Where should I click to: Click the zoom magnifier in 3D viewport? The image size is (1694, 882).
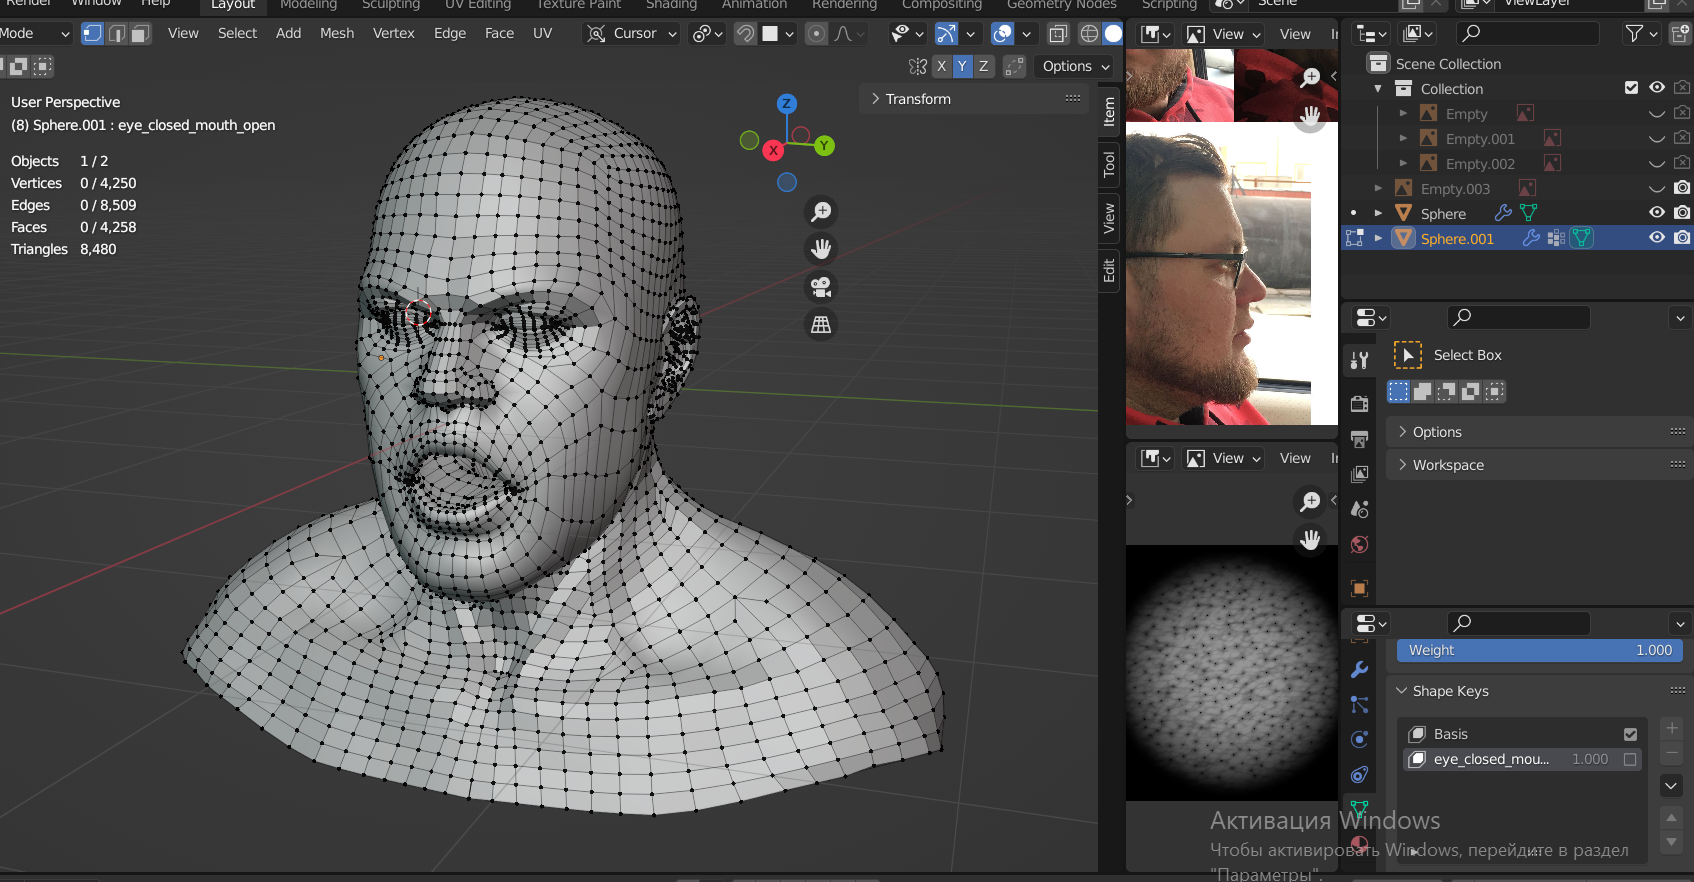pyautogui.click(x=821, y=212)
